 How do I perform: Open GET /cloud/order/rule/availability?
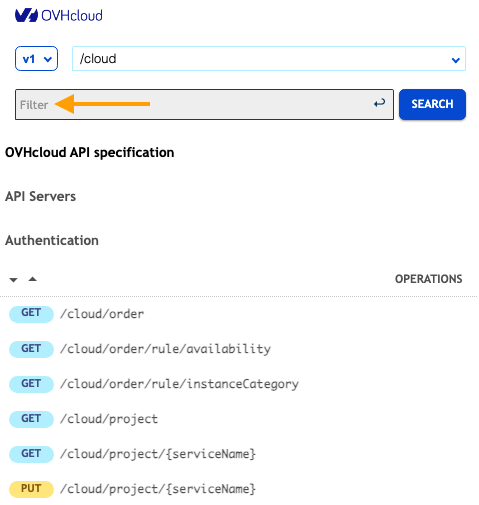point(165,349)
